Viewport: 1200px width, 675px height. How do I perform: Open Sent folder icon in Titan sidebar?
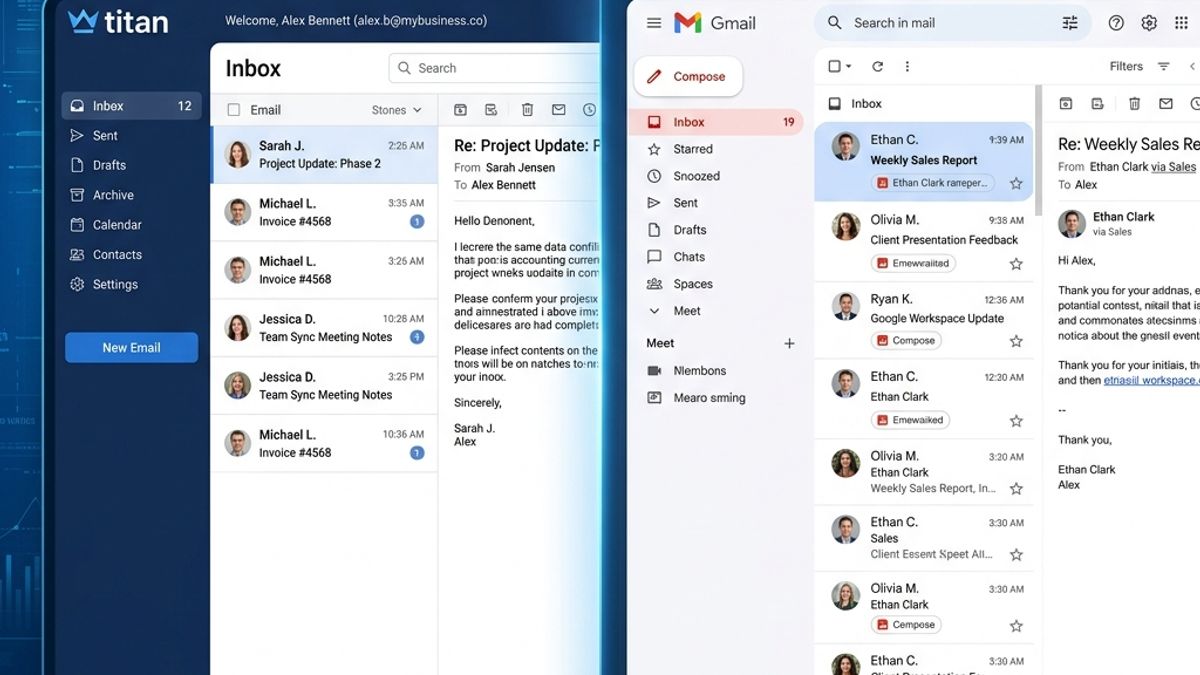(77, 136)
